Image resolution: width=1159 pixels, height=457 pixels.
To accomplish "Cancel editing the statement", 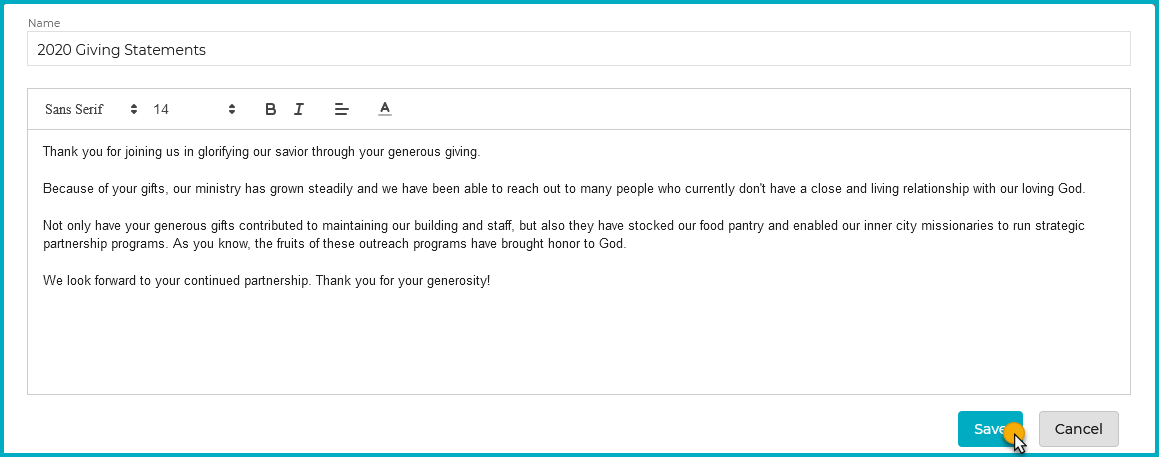I will tap(1078, 429).
